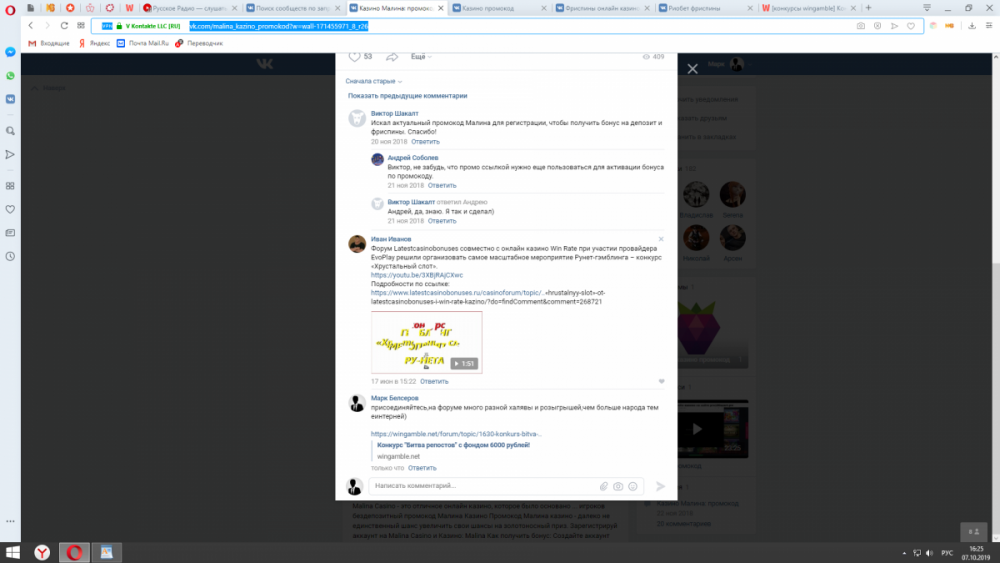Share the post with arrow icon

tap(392, 57)
